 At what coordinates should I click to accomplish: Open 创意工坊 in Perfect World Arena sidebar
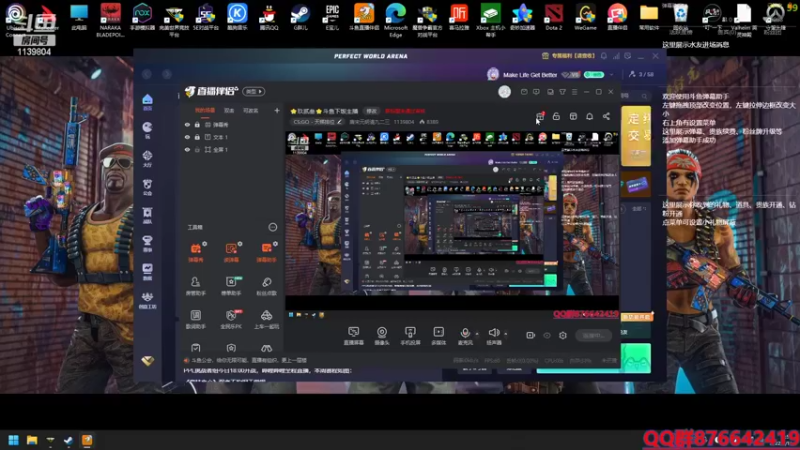click(147, 301)
